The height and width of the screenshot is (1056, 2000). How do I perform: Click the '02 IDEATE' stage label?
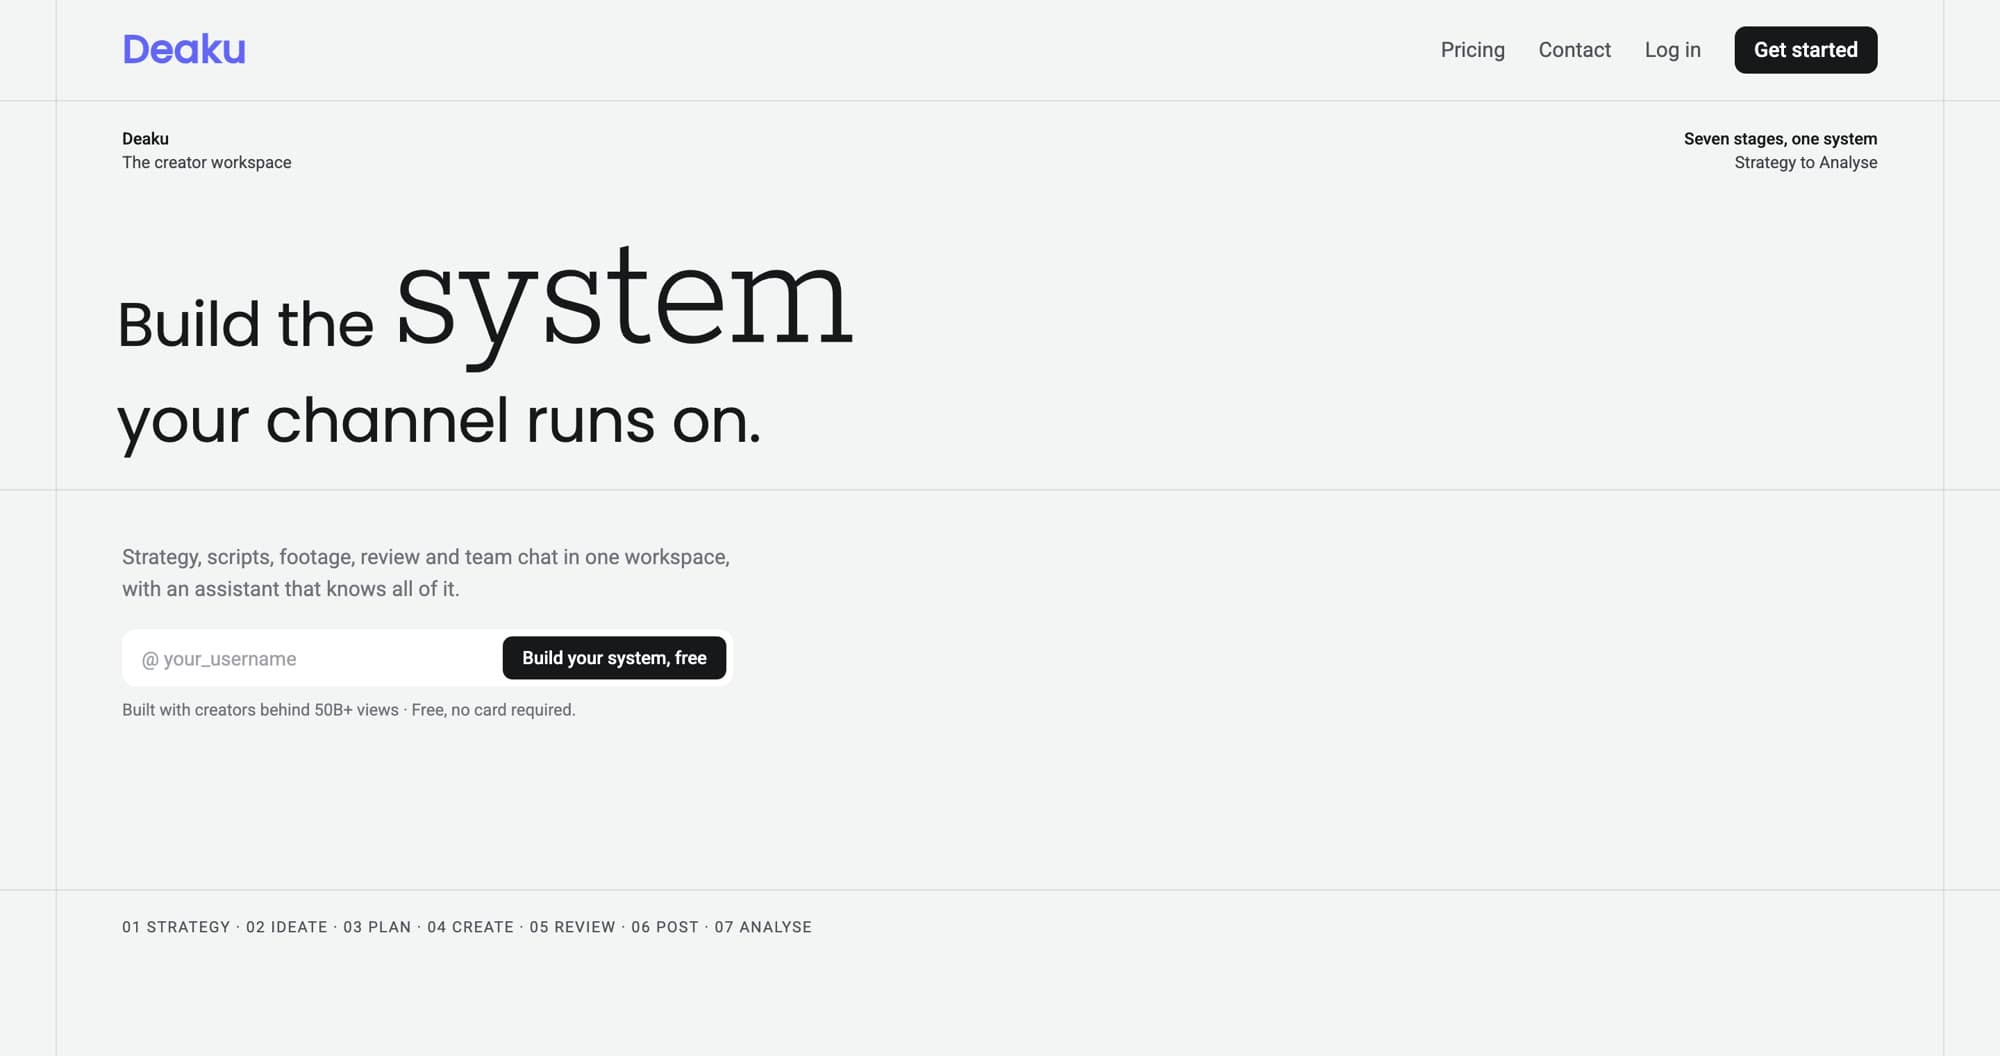tap(287, 927)
